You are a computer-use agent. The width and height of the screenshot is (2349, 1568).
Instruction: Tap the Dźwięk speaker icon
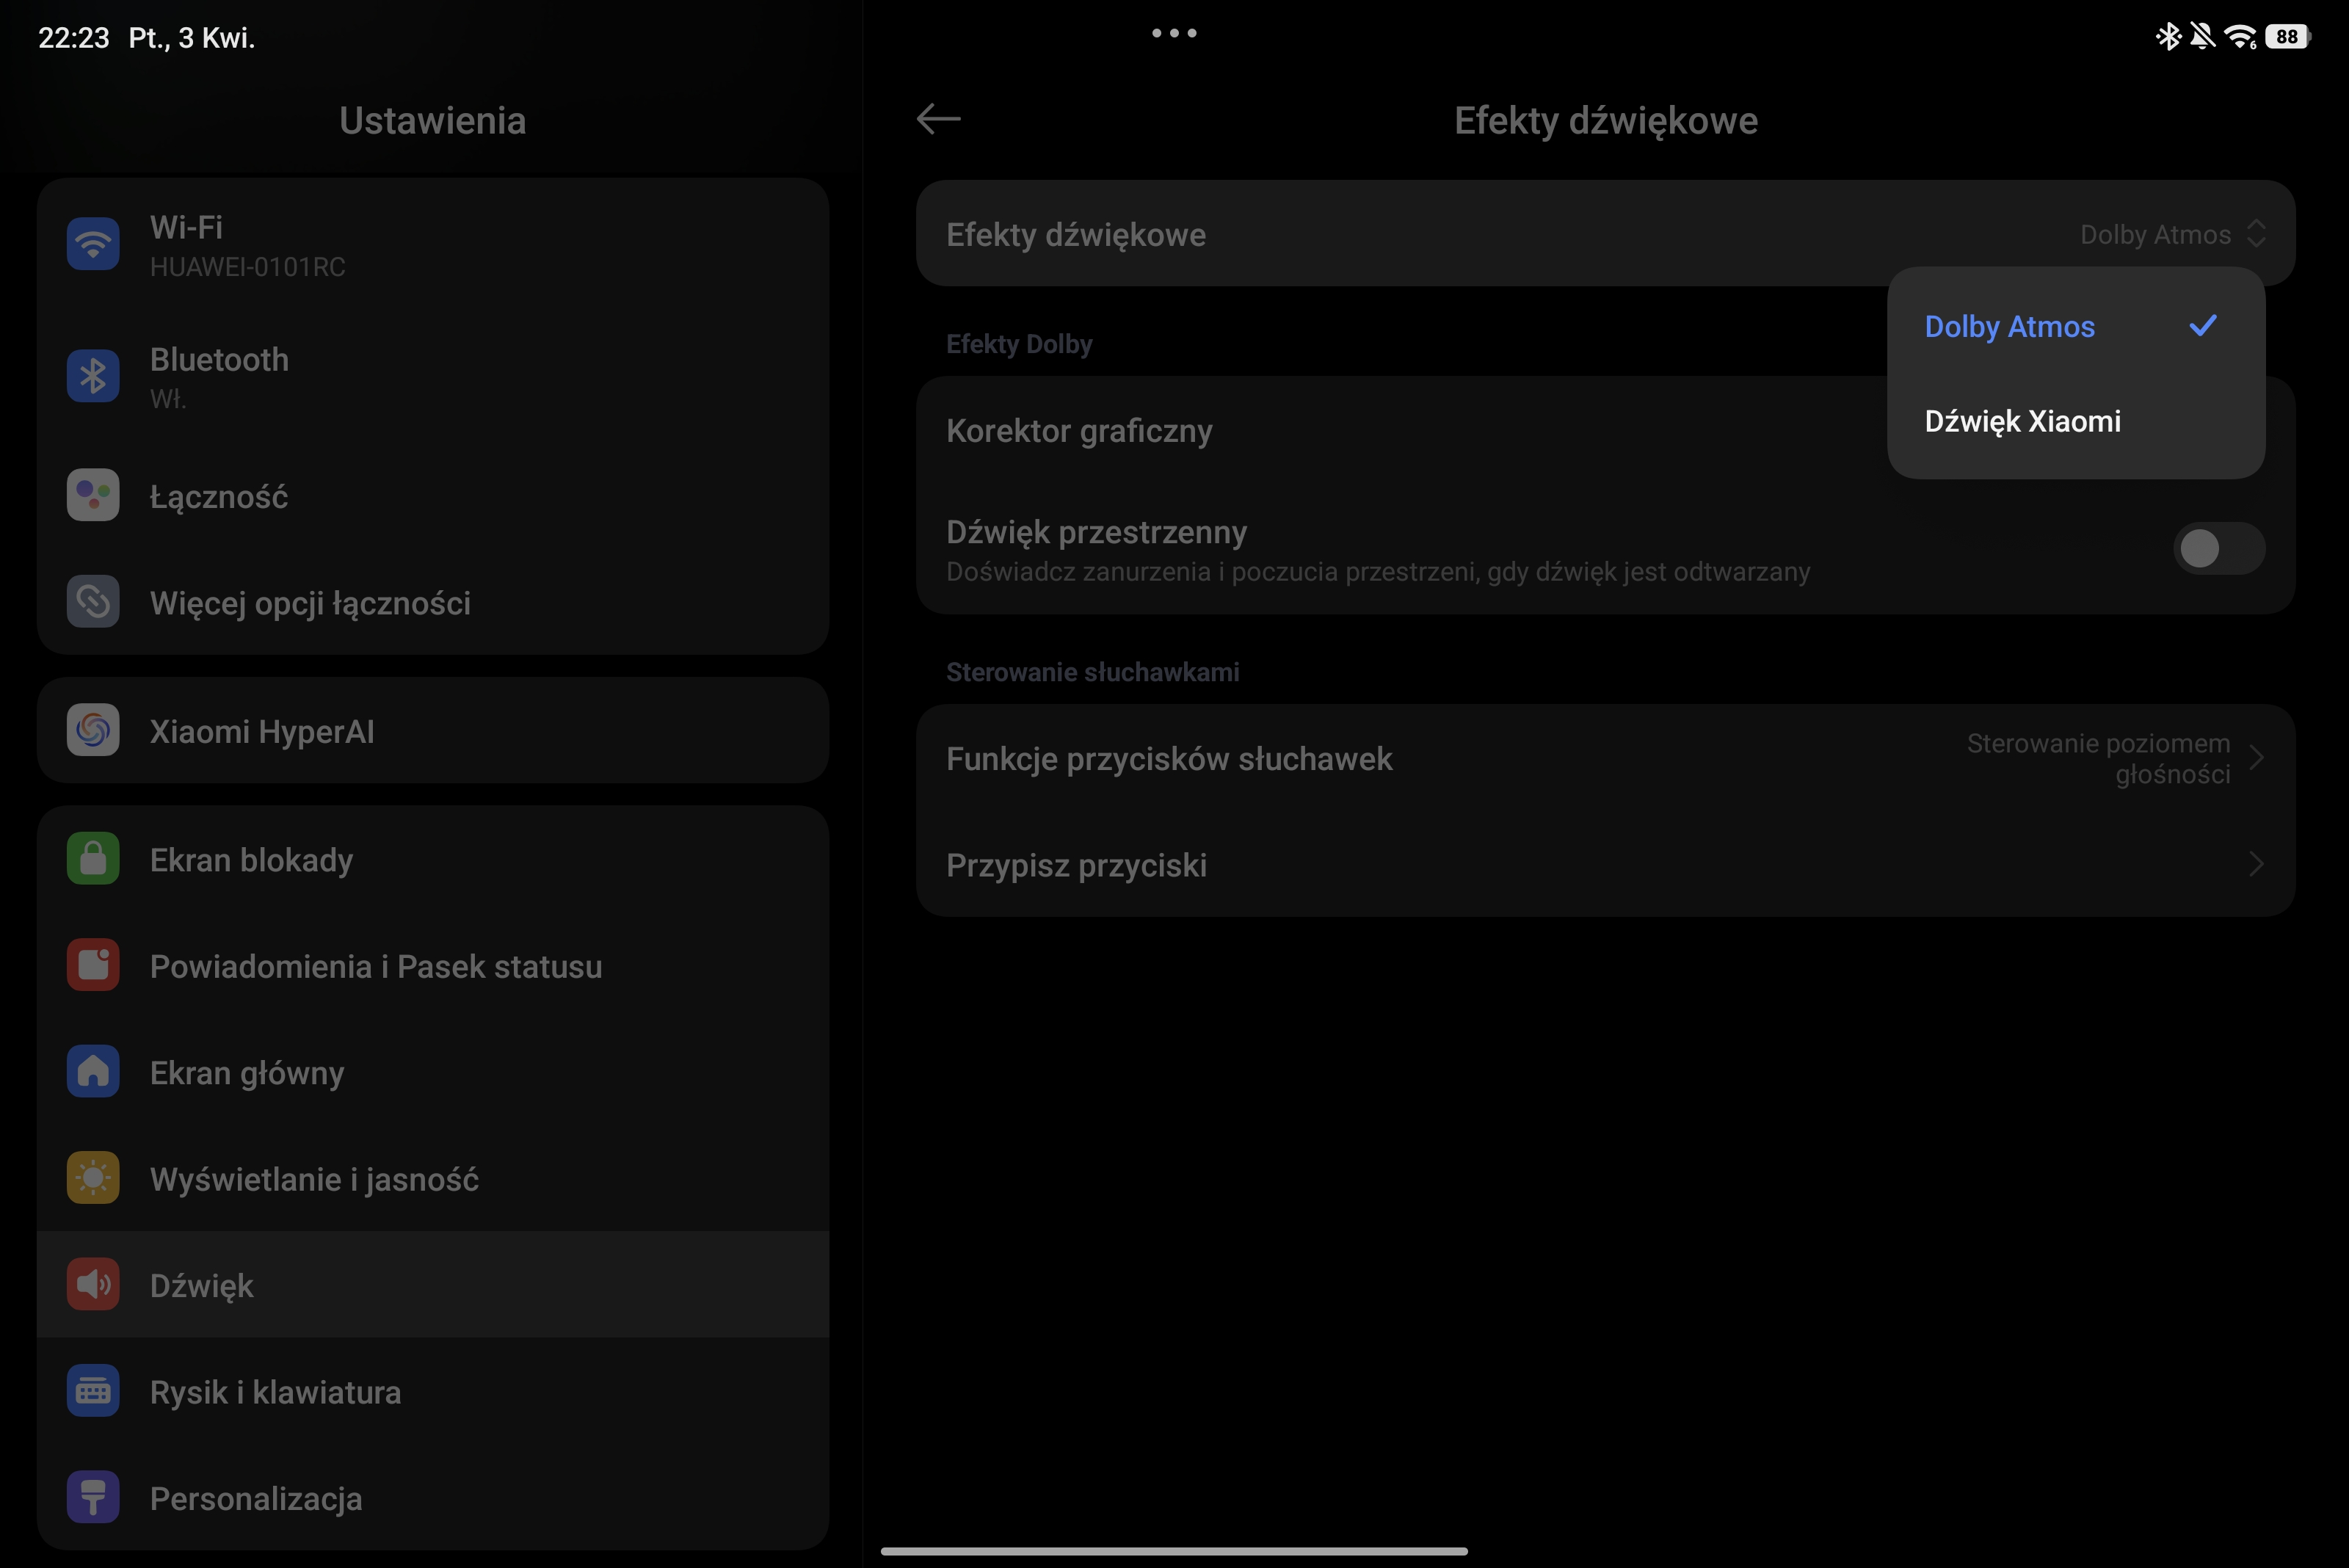pos(93,1285)
